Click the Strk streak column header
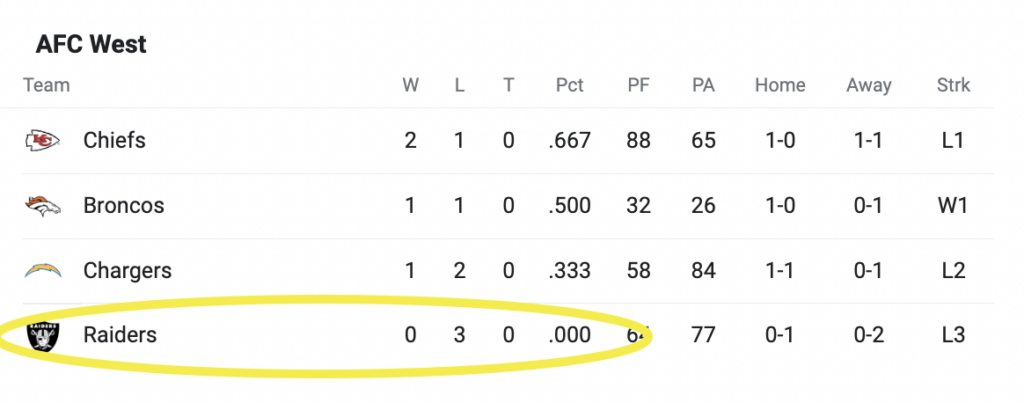This screenshot has width=1024, height=403. tap(953, 86)
